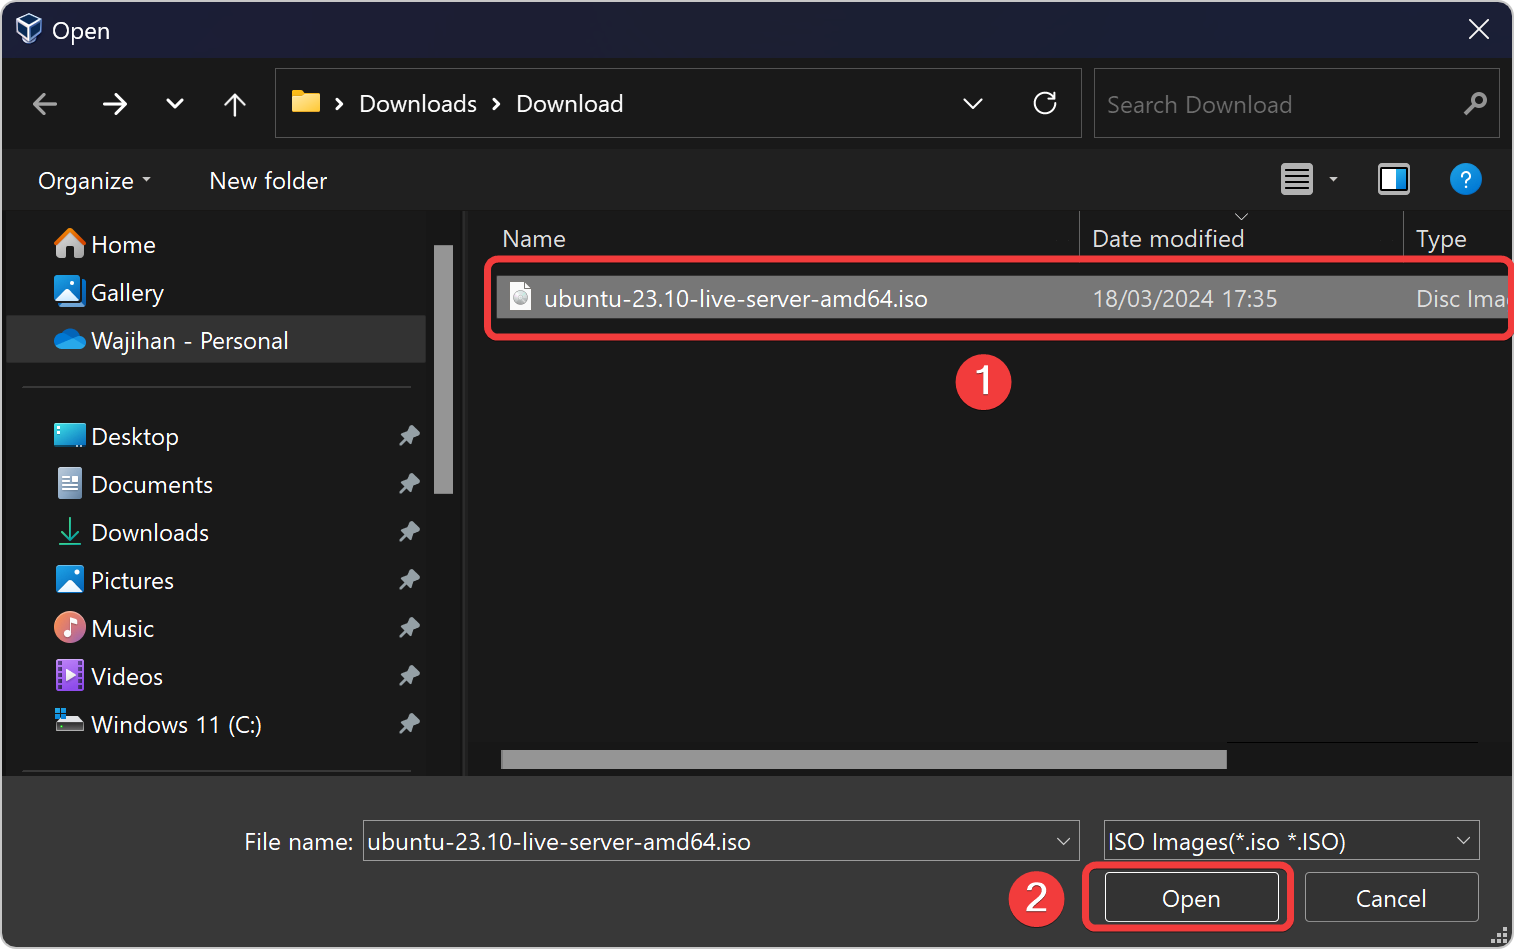Click the Open button
The height and width of the screenshot is (949, 1514).
[1191, 898]
